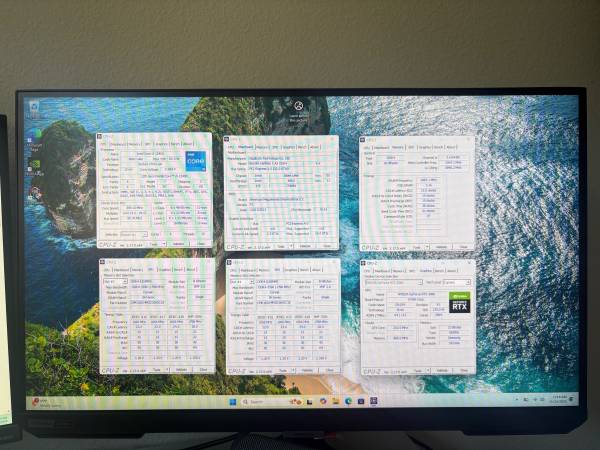
Task: Click the Intel Core logo in the CPU window
Action: [x=193, y=161]
